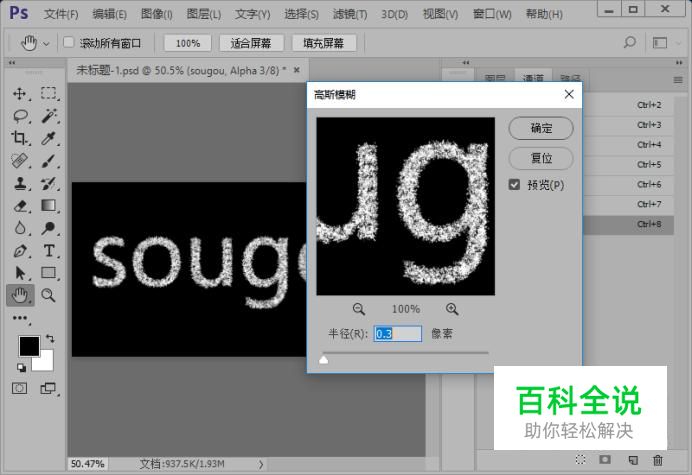
Task: Collapse the right panel group arrows
Action: point(679,63)
